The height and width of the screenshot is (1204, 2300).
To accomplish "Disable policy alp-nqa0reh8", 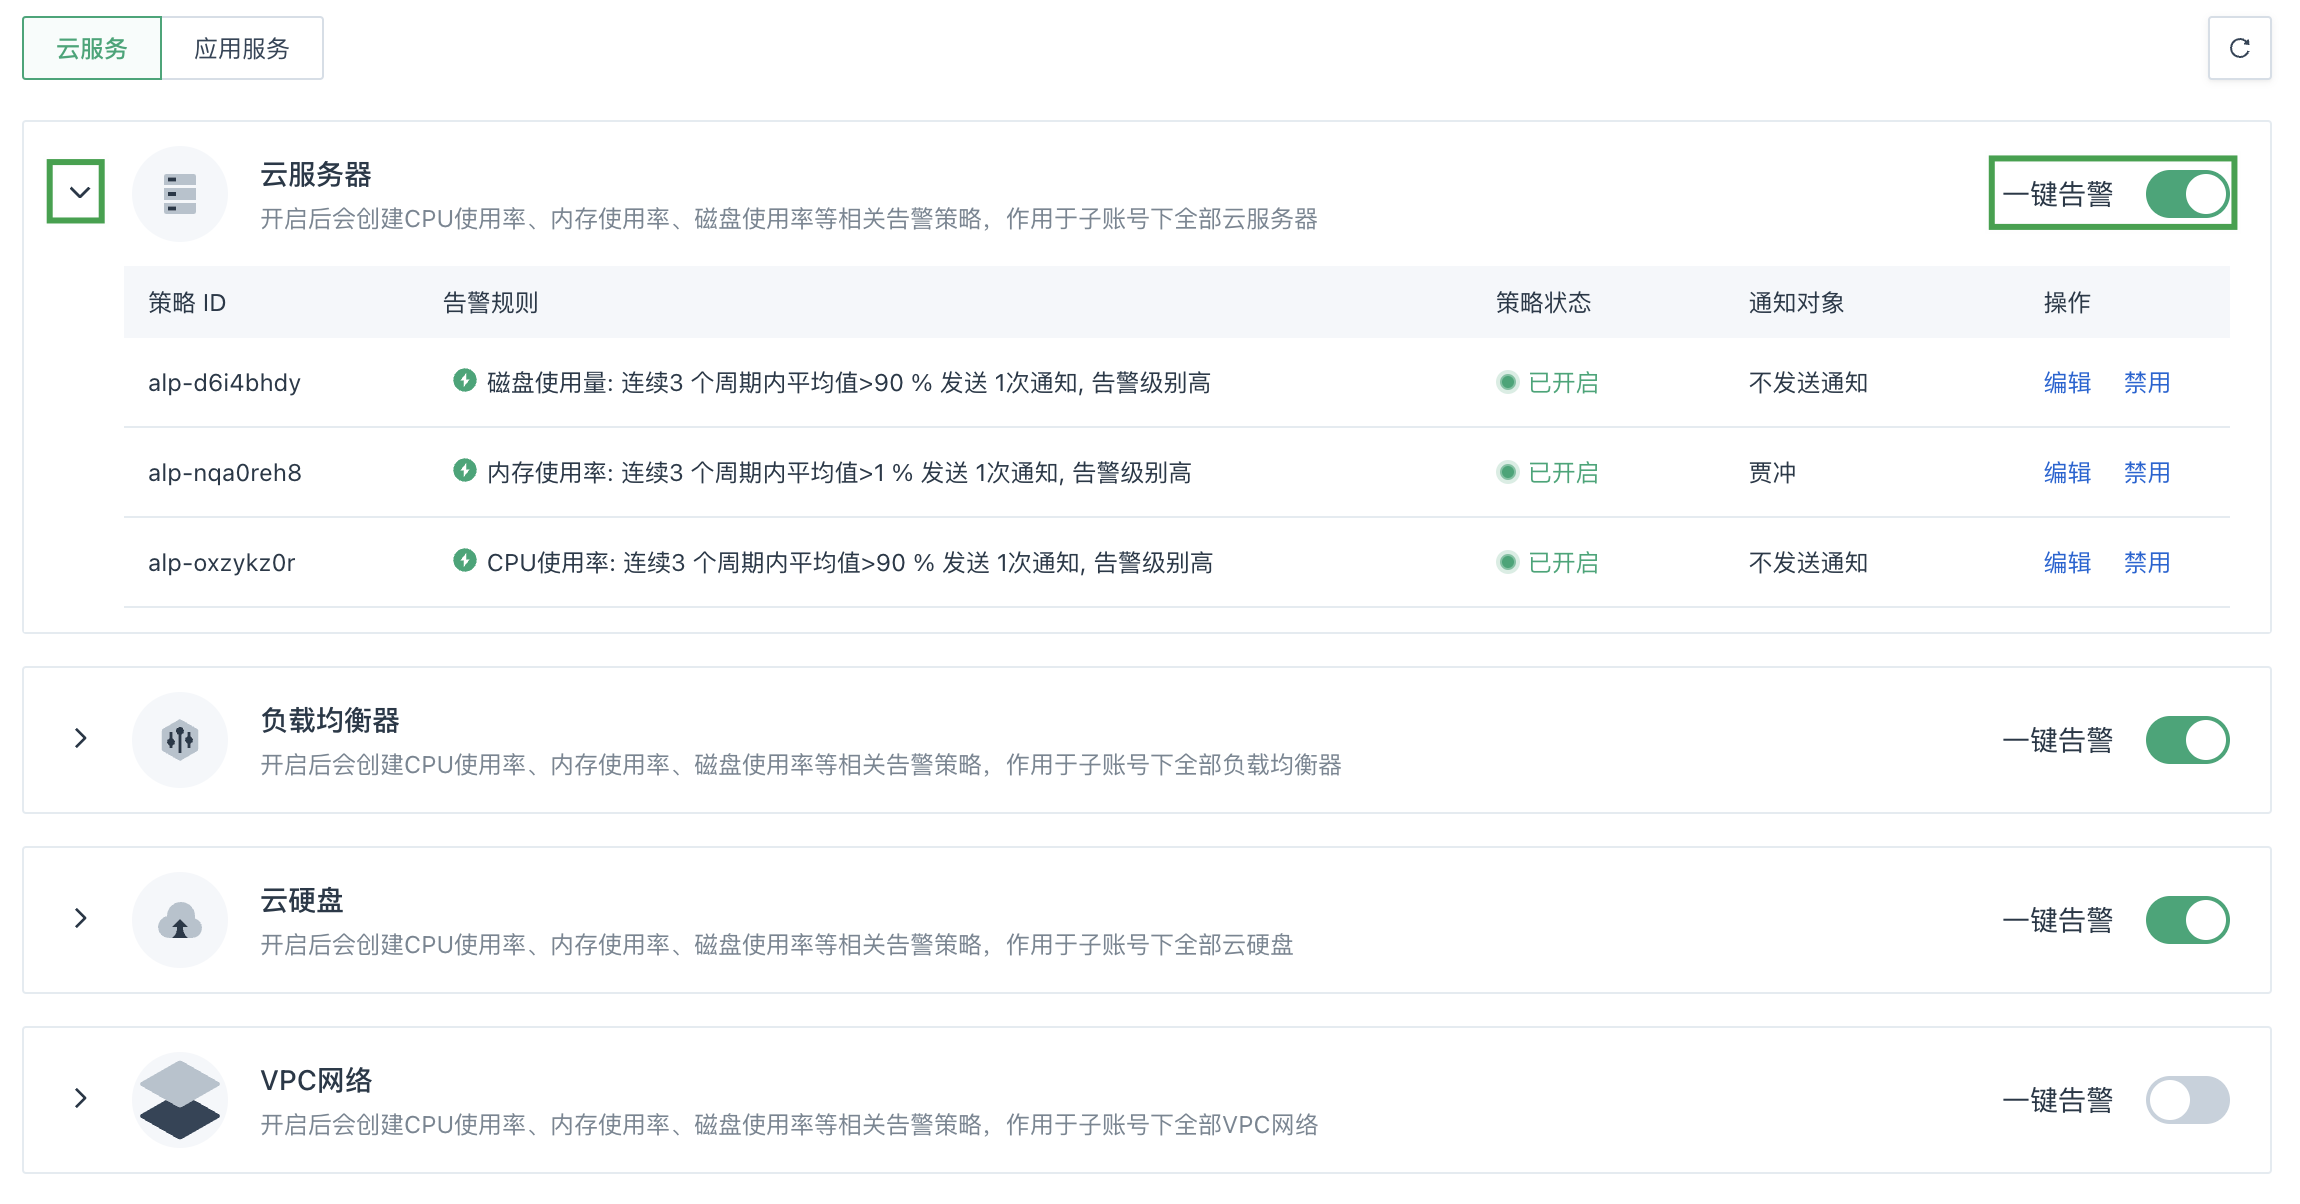I will point(2147,472).
